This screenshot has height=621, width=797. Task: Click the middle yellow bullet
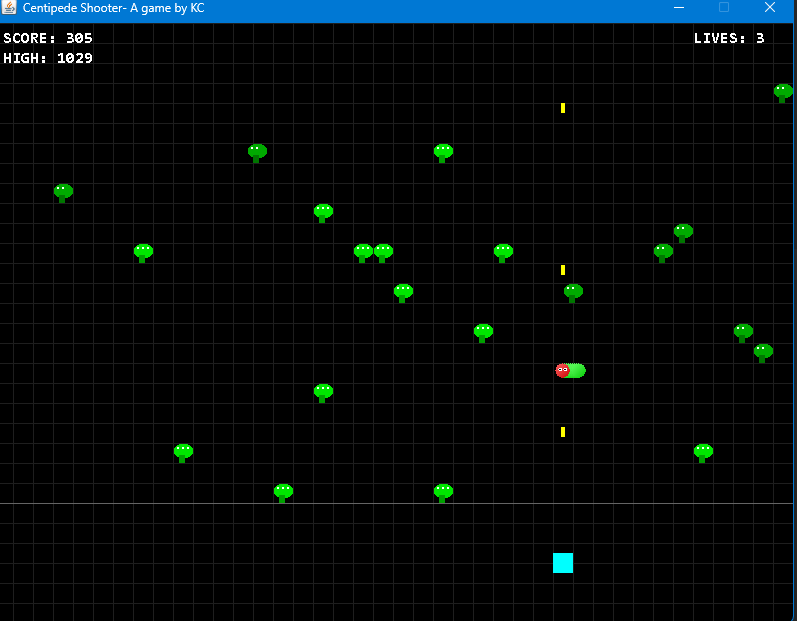point(563,270)
